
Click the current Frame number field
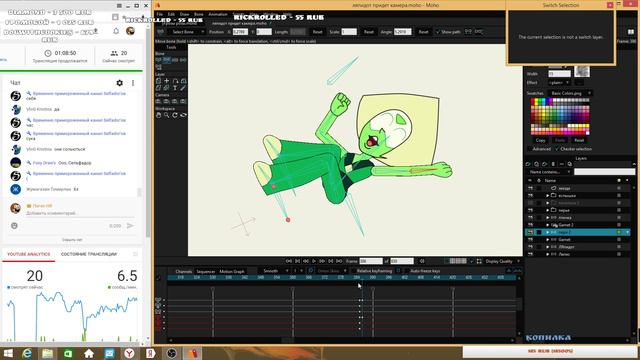(371, 261)
